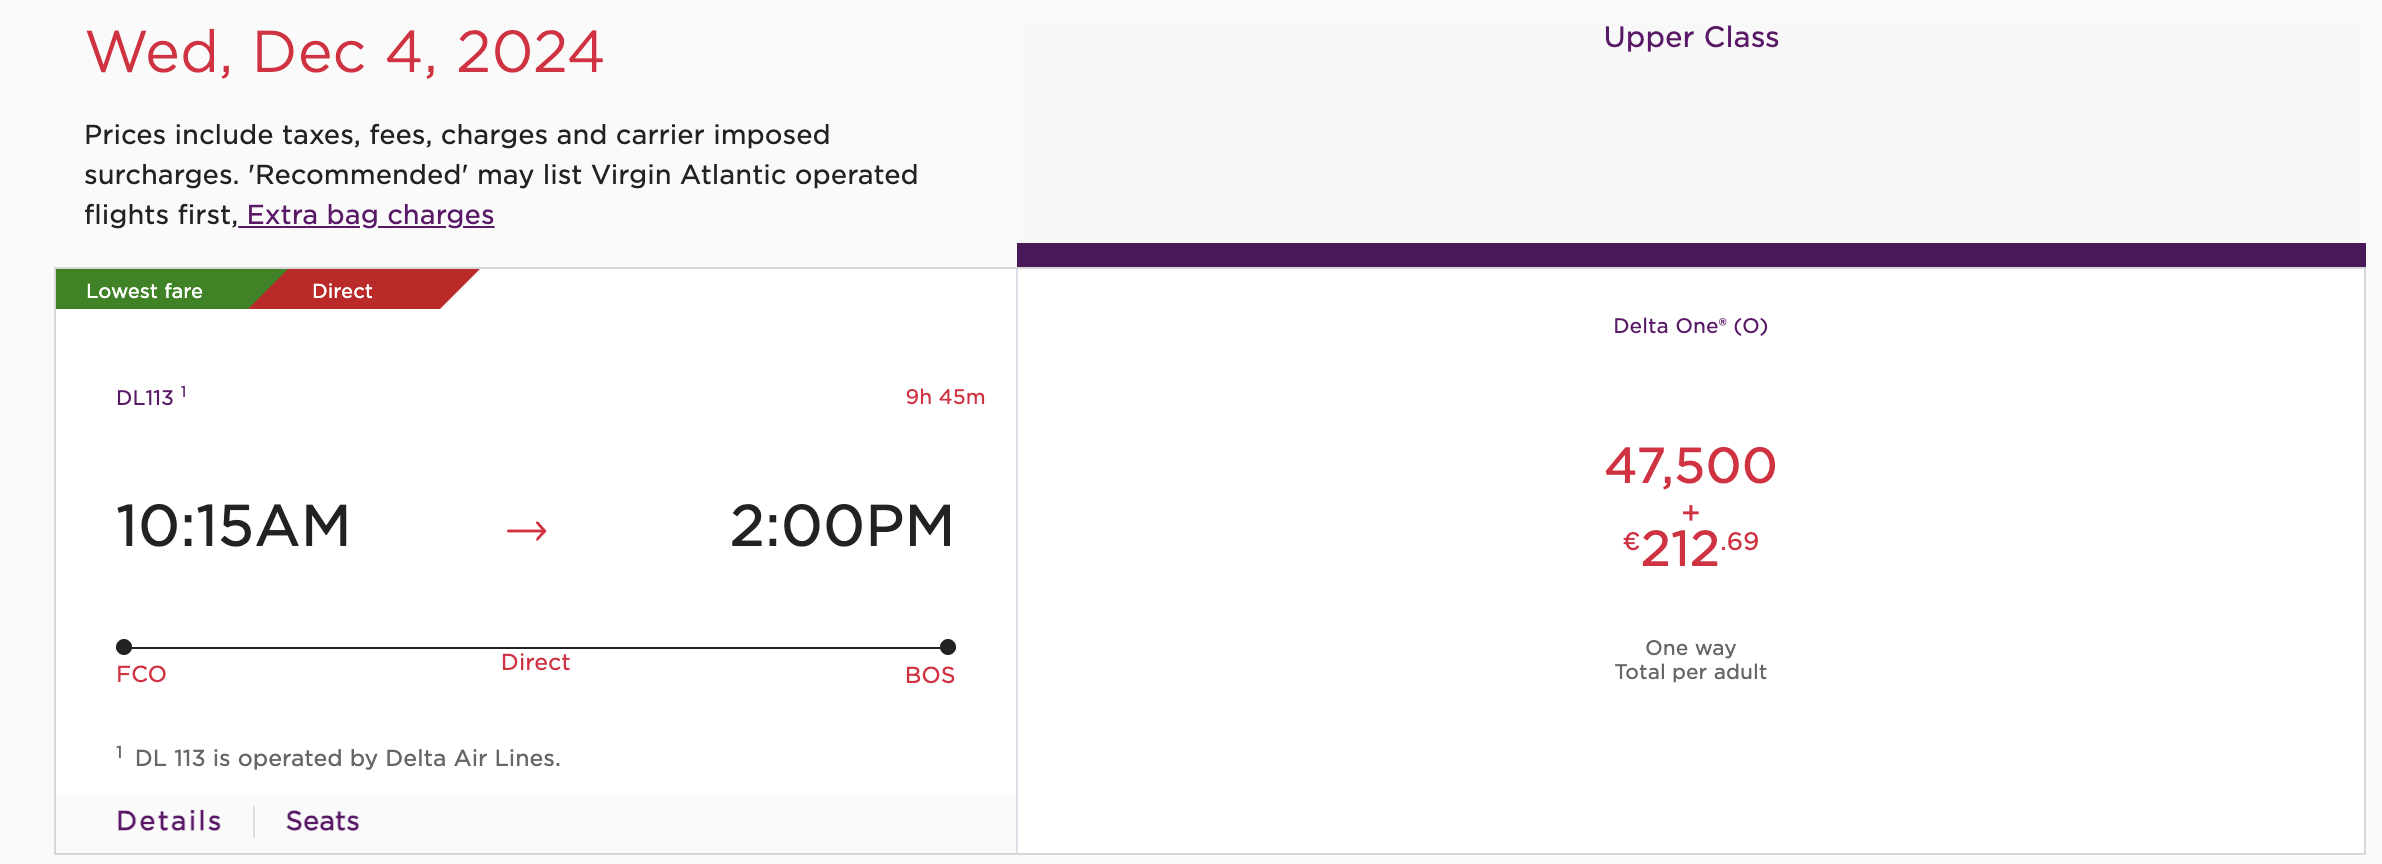
Task: Click the red Direct ribbon badge
Action: pos(343,291)
